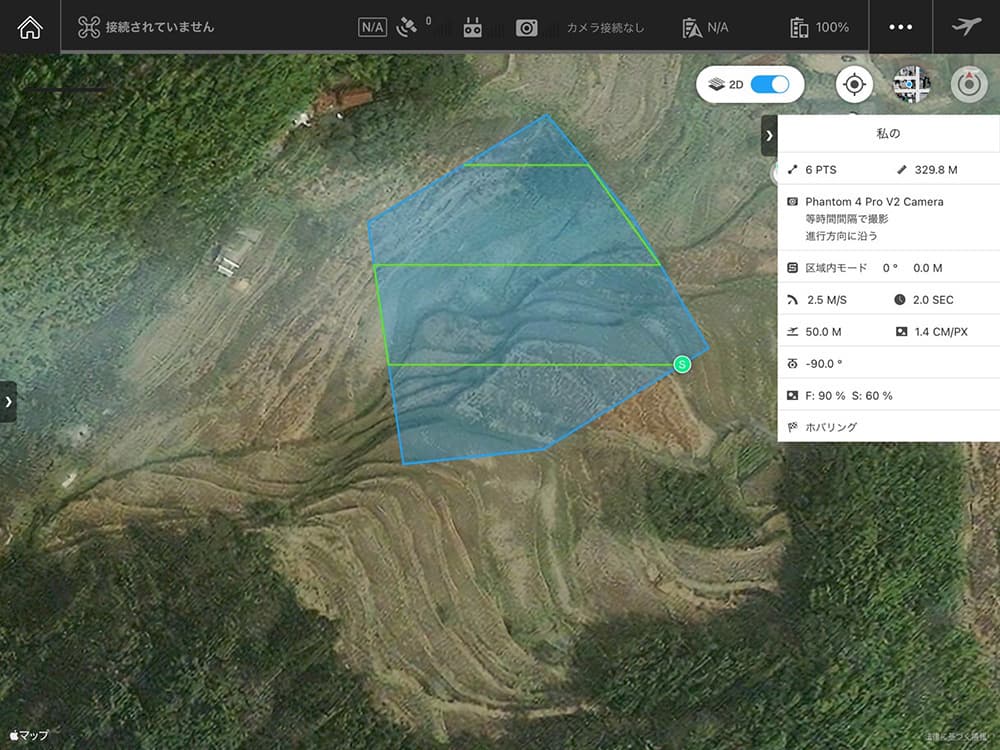Click the 0 ° course angle value

[x=890, y=268]
